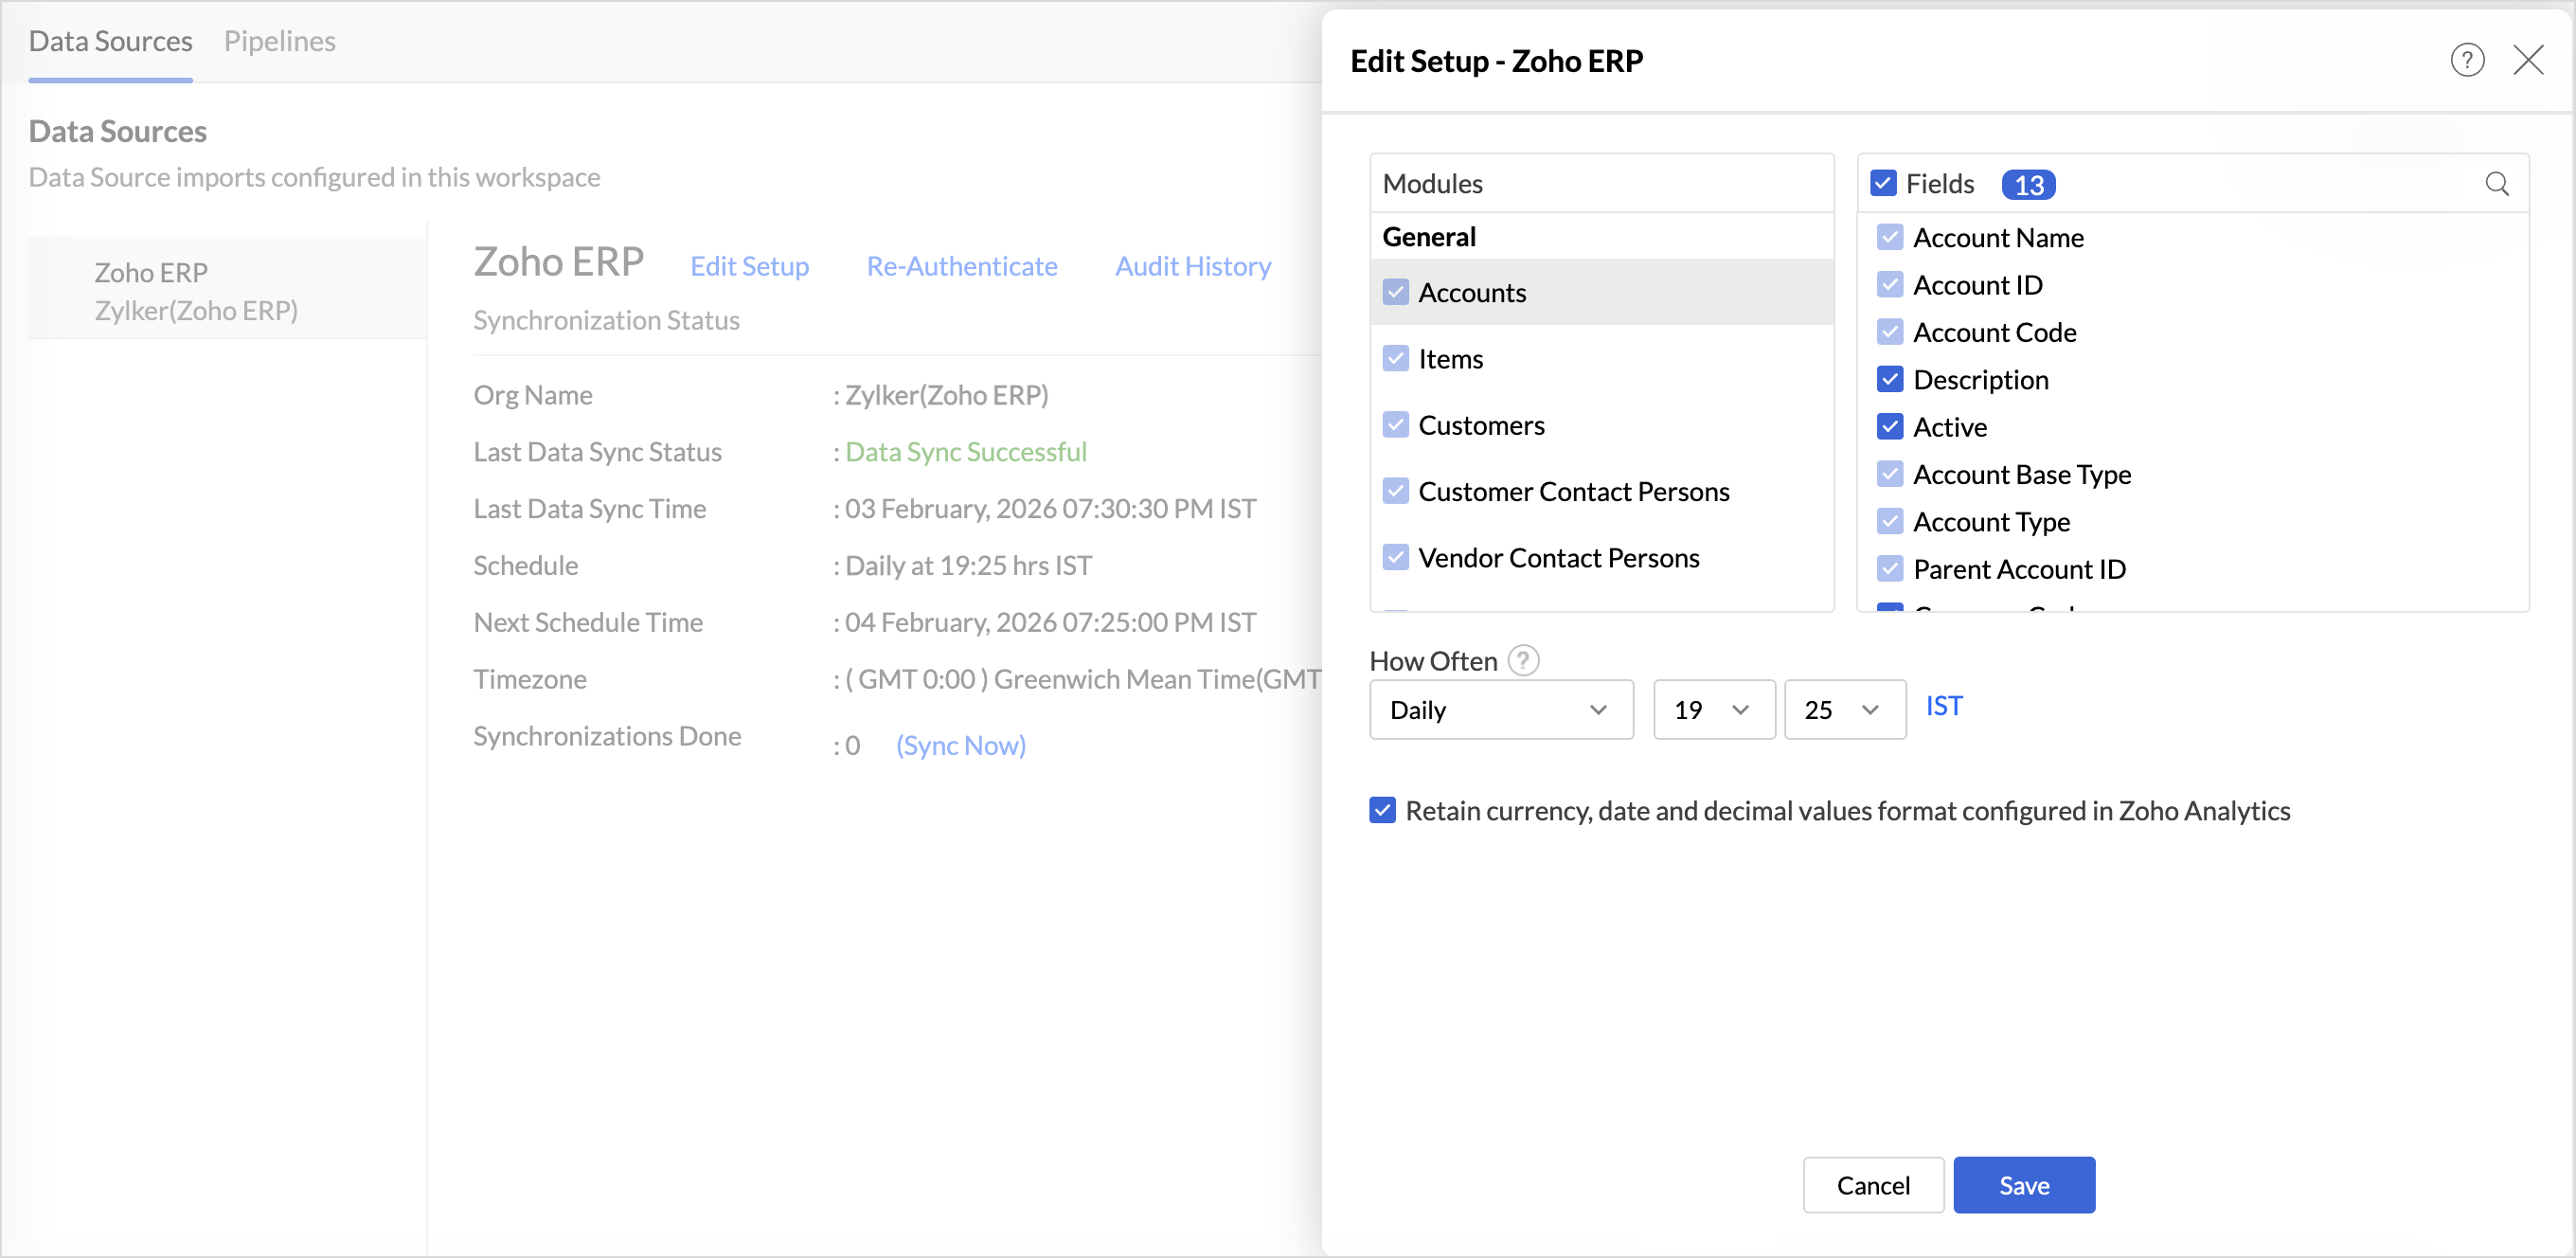Viewport: 2576px width, 1258px height.
Task: Close the Edit Setup panel
Action: (x=2527, y=60)
